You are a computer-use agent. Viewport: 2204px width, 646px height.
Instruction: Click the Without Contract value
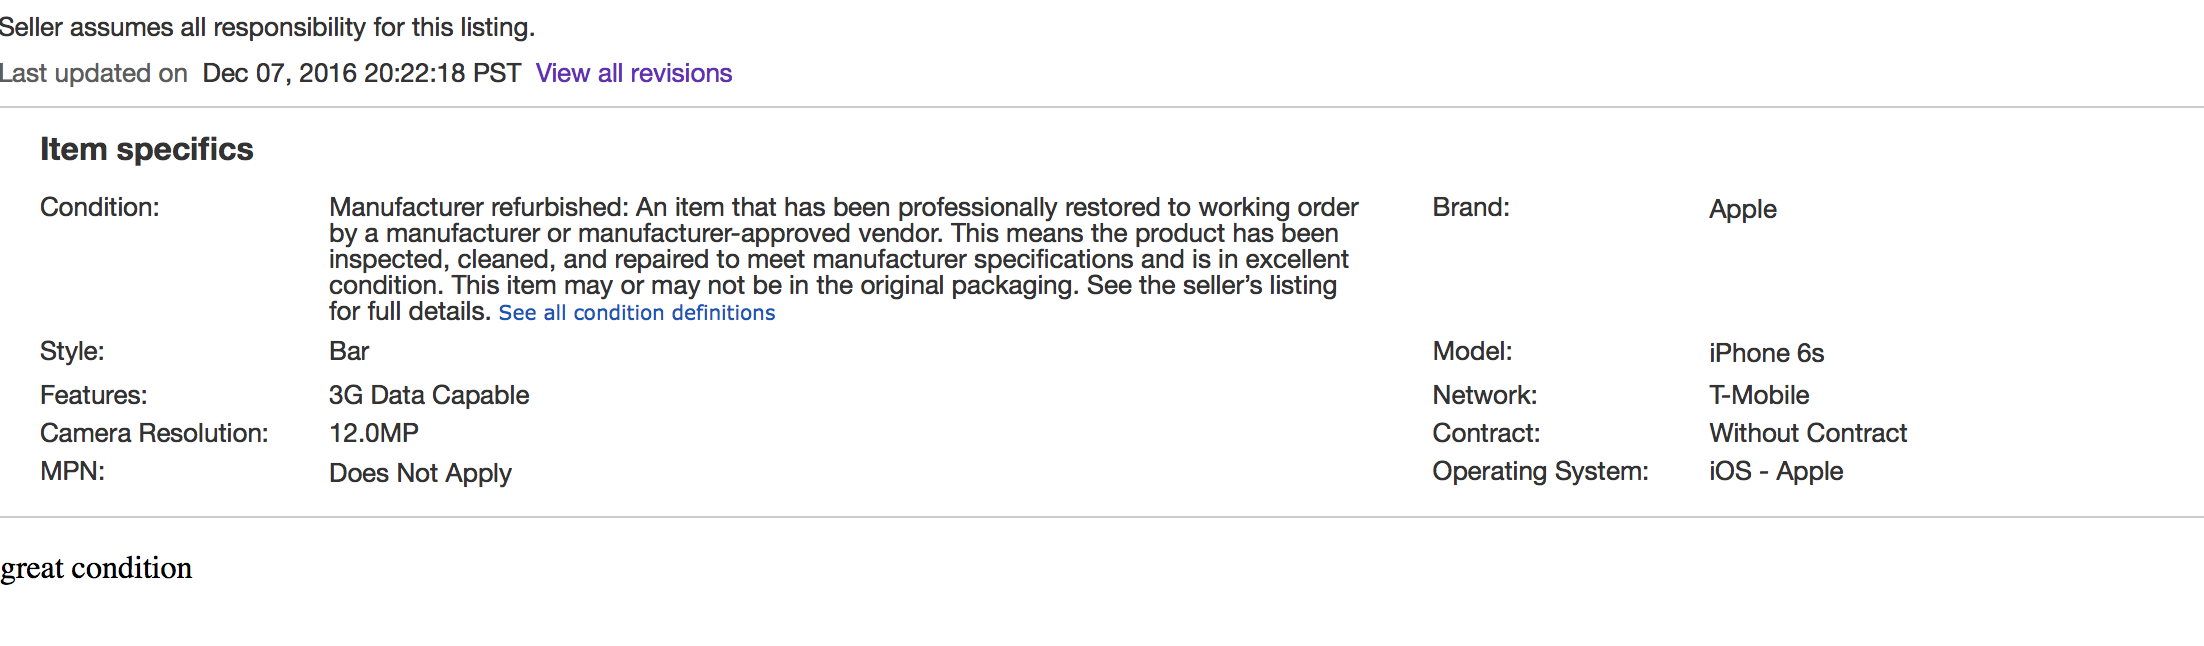1808,433
